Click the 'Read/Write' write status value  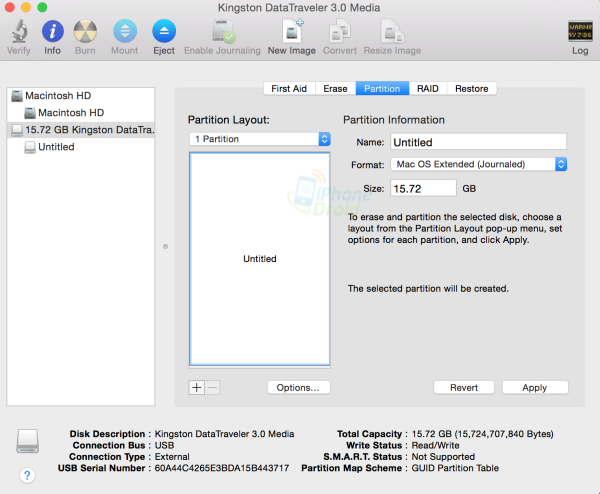pyautogui.click(x=435, y=445)
